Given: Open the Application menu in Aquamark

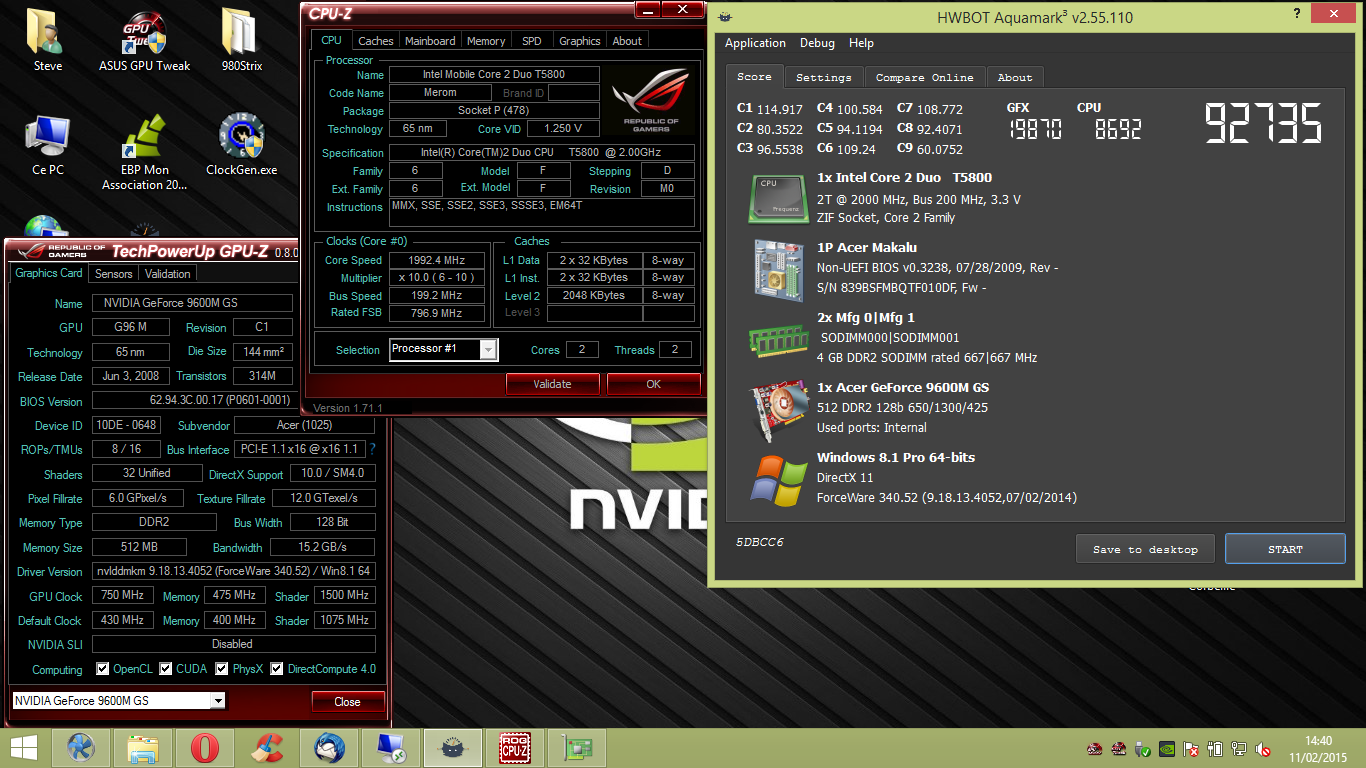Looking at the screenshot, I should [755, 43].
